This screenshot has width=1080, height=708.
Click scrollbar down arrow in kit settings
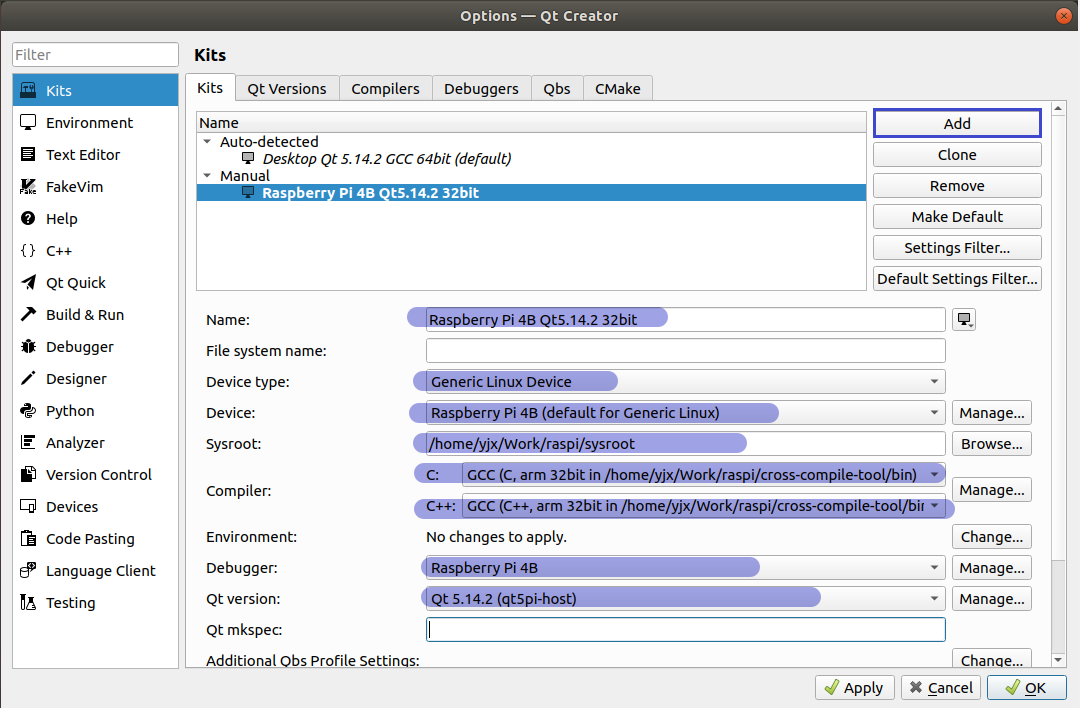coord(1058,660)
